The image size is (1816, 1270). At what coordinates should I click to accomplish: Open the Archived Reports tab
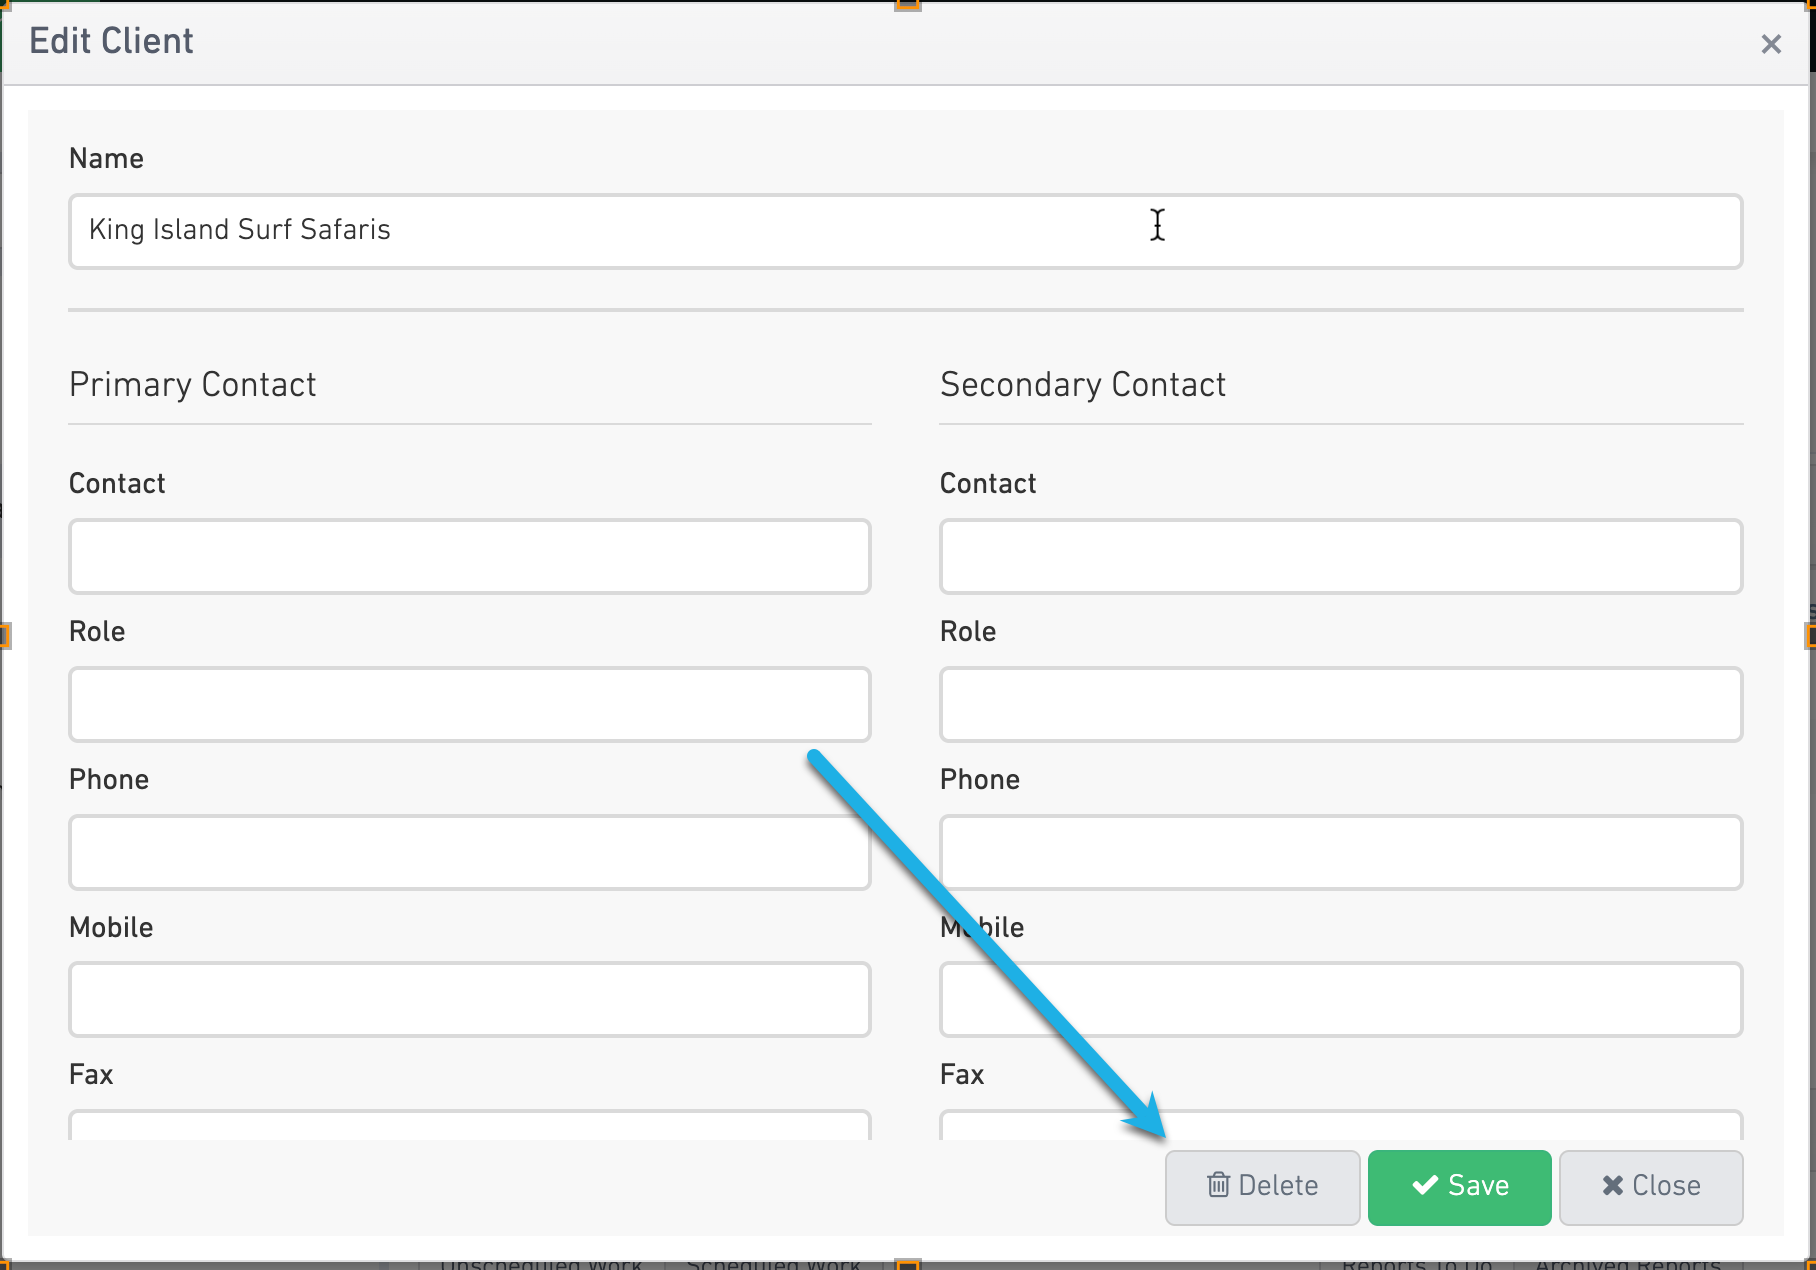1628,1264
